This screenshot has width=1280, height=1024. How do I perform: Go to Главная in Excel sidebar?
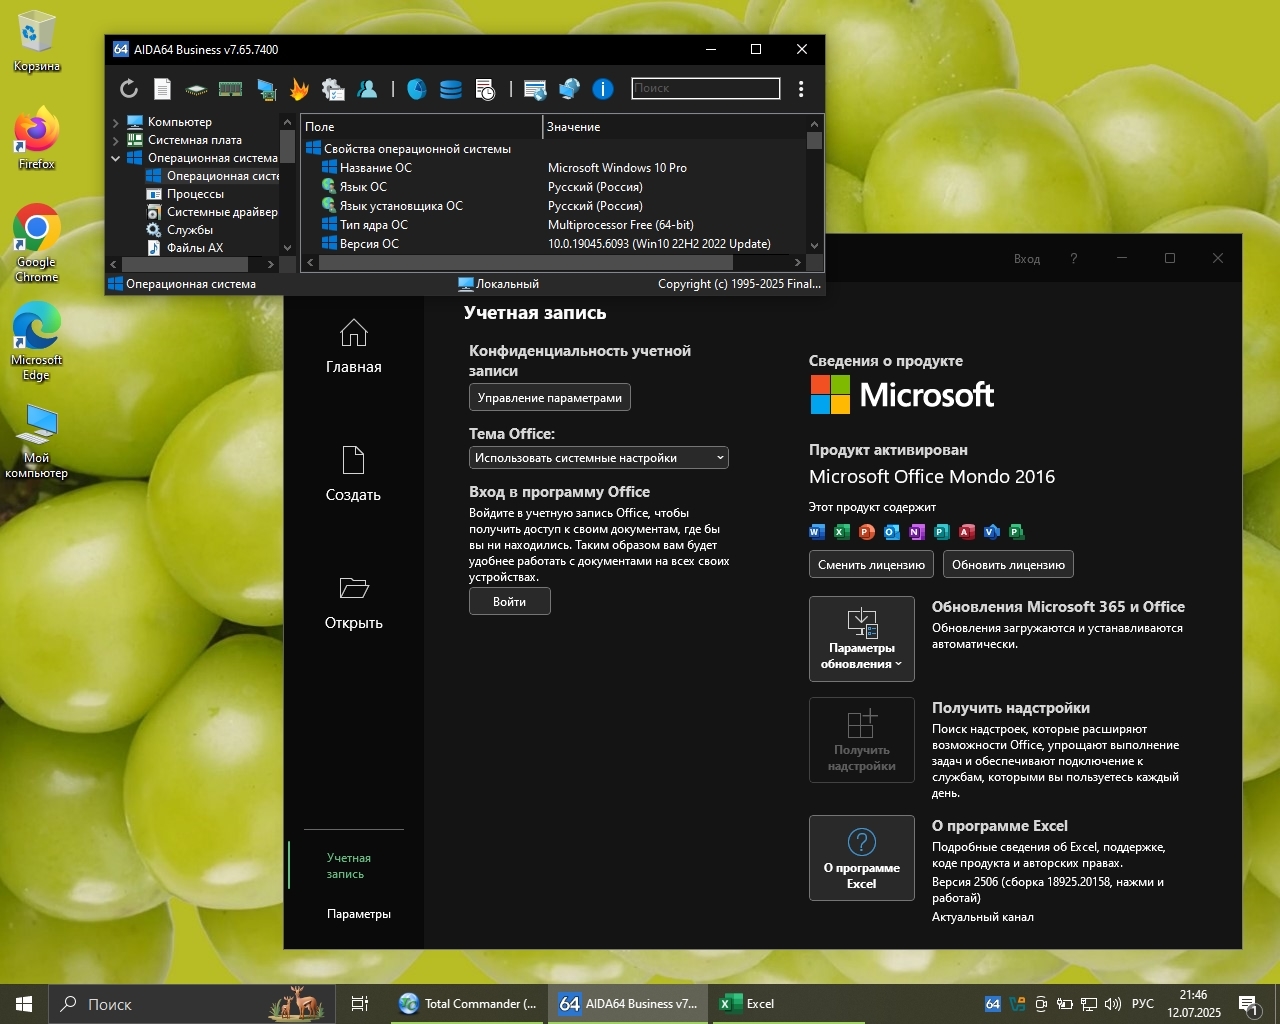click(354, 346)
